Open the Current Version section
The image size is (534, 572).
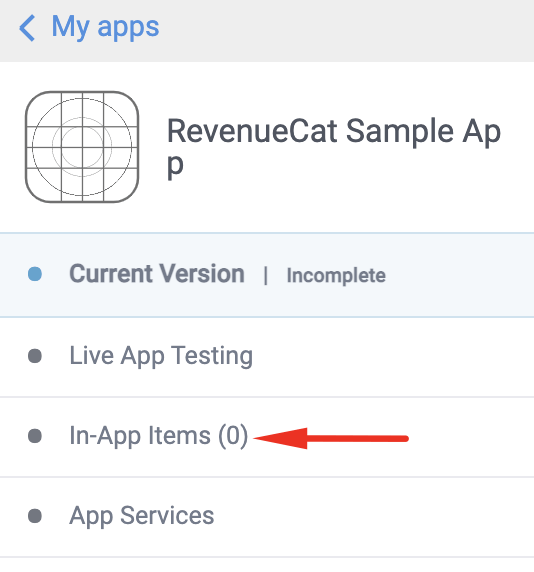[267, 275]
